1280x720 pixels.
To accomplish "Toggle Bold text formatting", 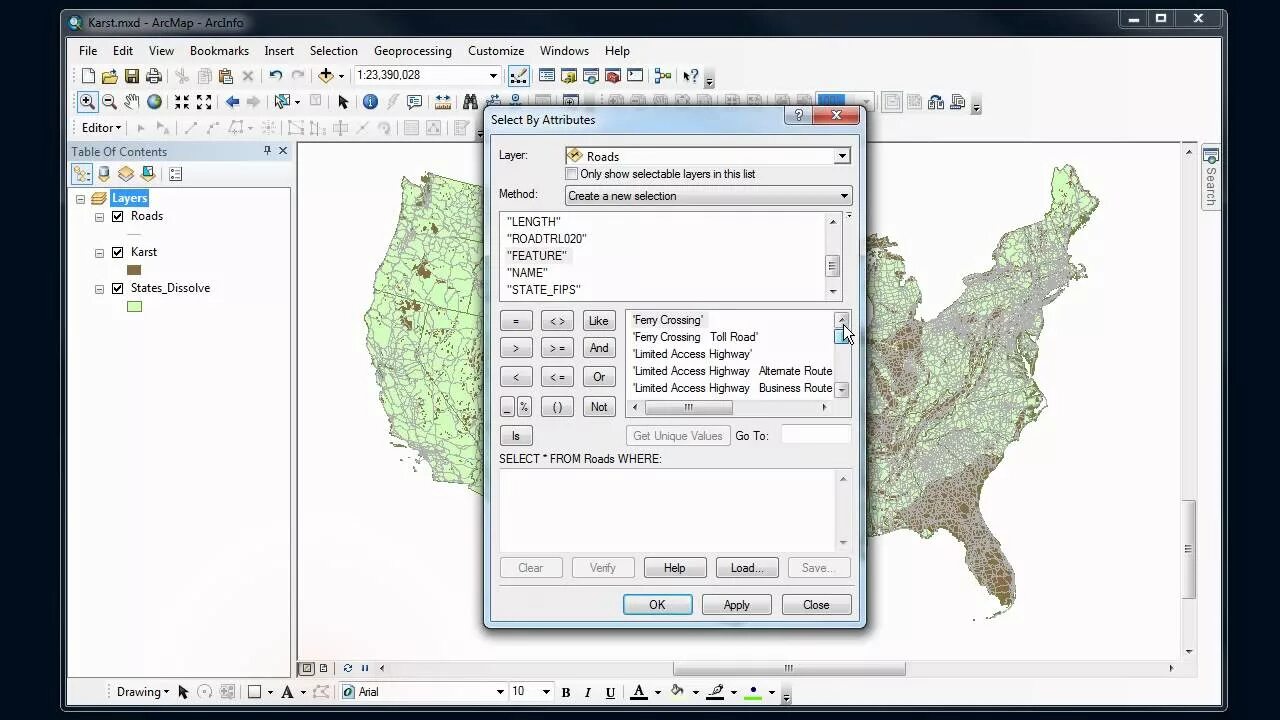I will point(566,692).
